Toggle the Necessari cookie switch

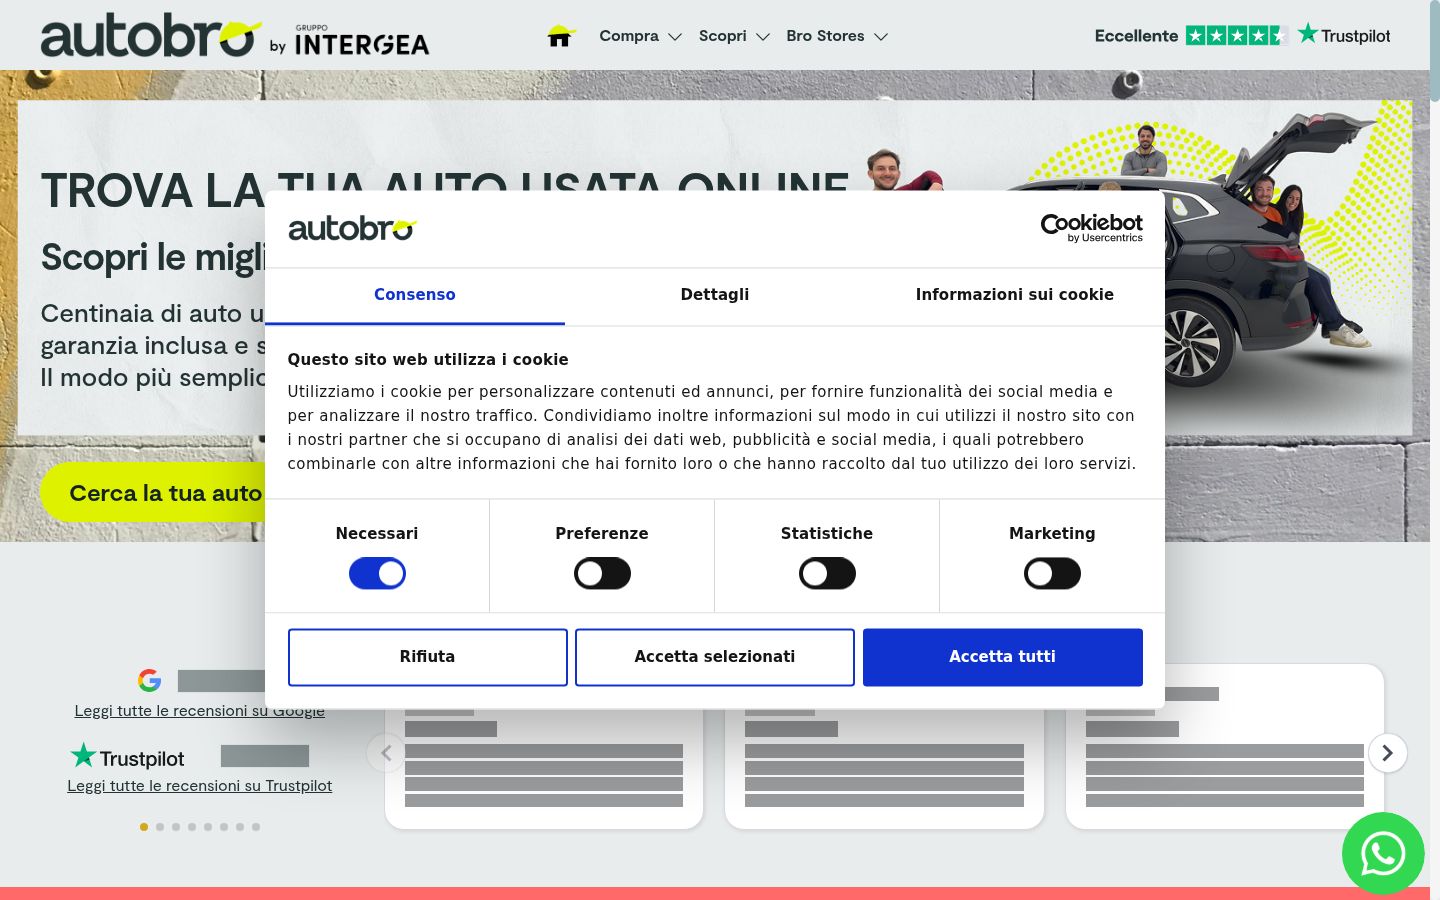point(377,574)
